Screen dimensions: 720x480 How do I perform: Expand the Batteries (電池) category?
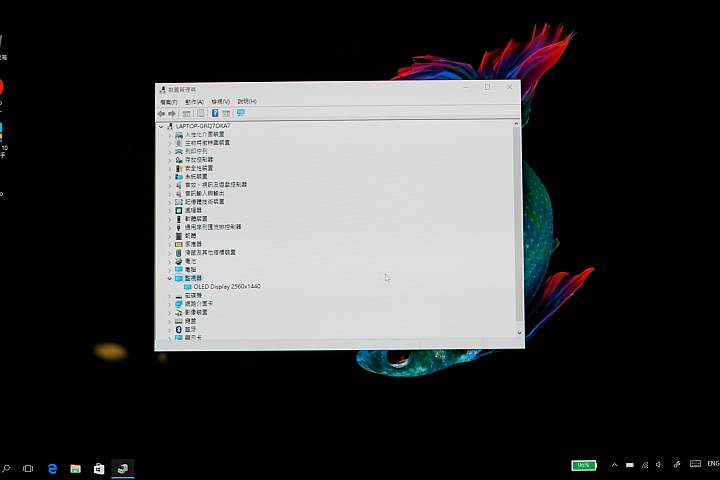[x=169, y=261]
